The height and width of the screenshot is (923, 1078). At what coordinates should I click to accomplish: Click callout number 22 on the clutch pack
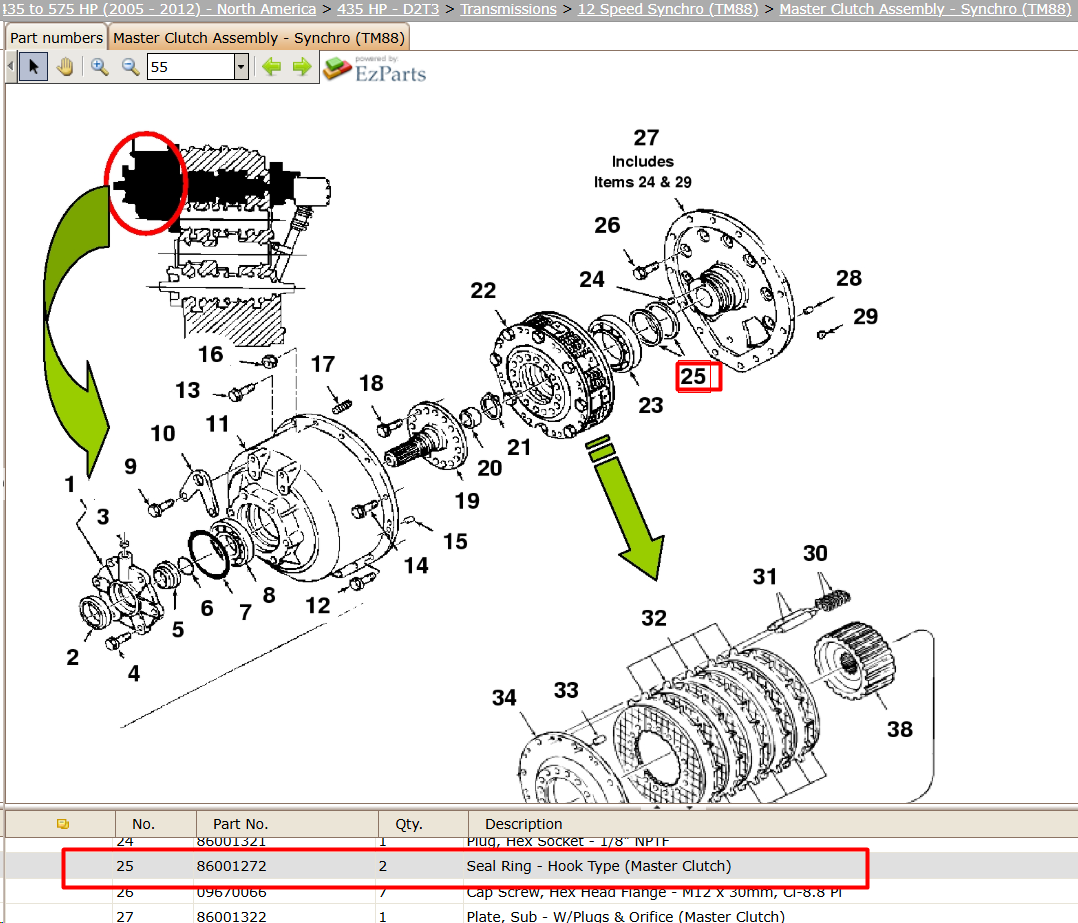tap(483, 291)
